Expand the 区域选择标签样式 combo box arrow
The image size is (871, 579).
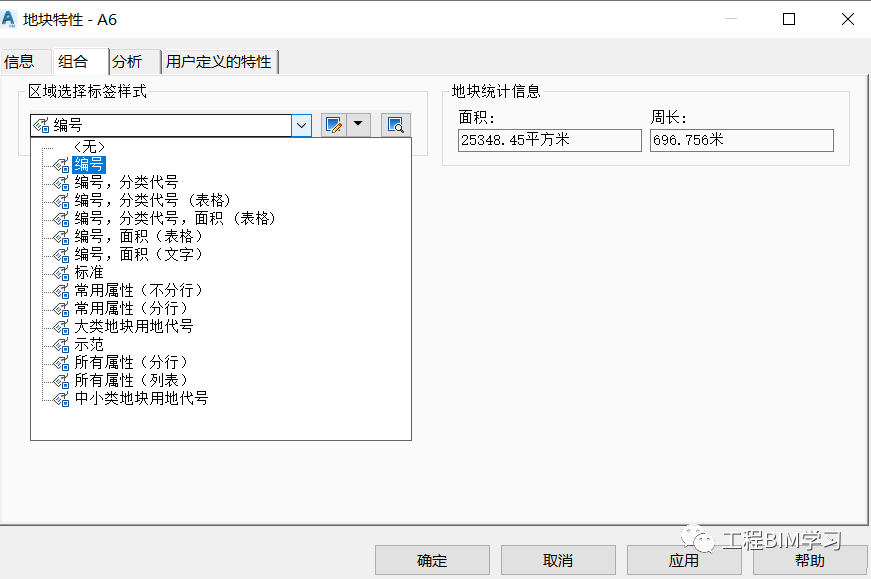coord(302,126)
